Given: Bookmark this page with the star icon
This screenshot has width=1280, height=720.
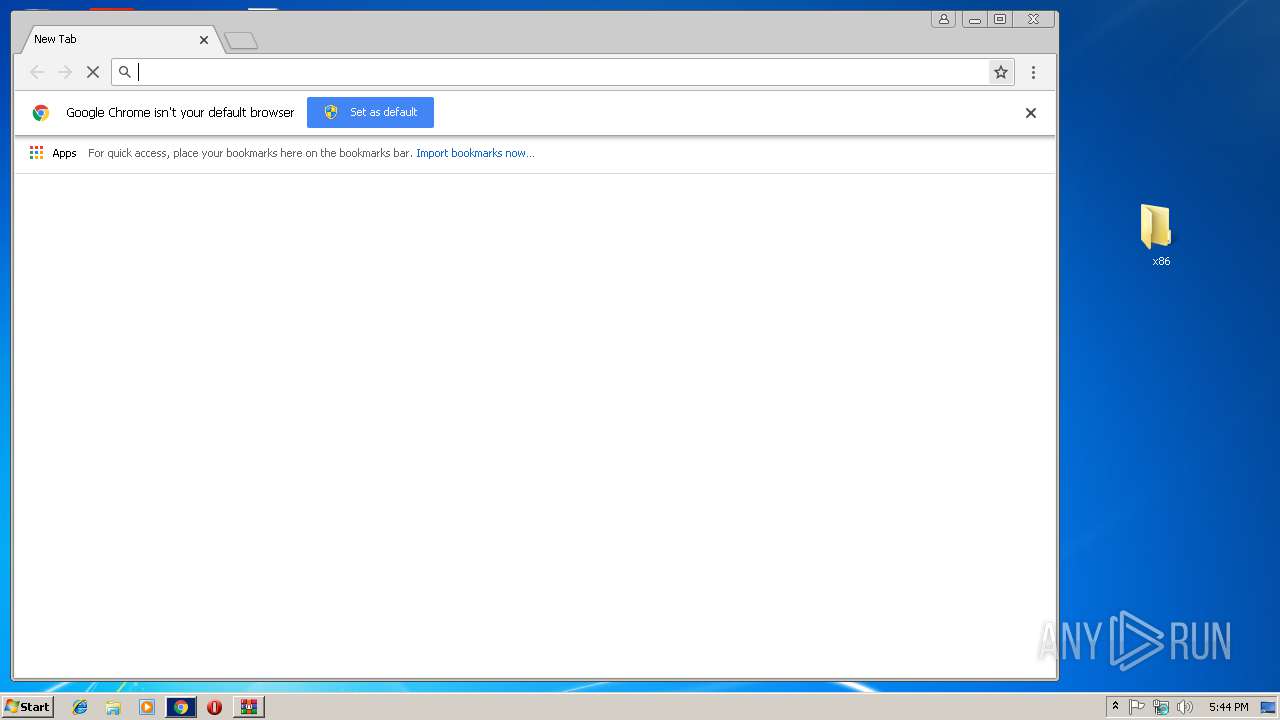Looking at the screenshot, I should pos(1000,72).
